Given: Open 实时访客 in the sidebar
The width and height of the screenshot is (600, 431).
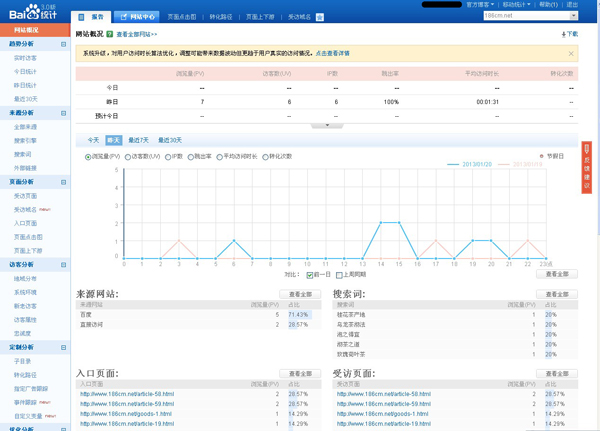Looking at the screenshot, I should coord(26,58).
